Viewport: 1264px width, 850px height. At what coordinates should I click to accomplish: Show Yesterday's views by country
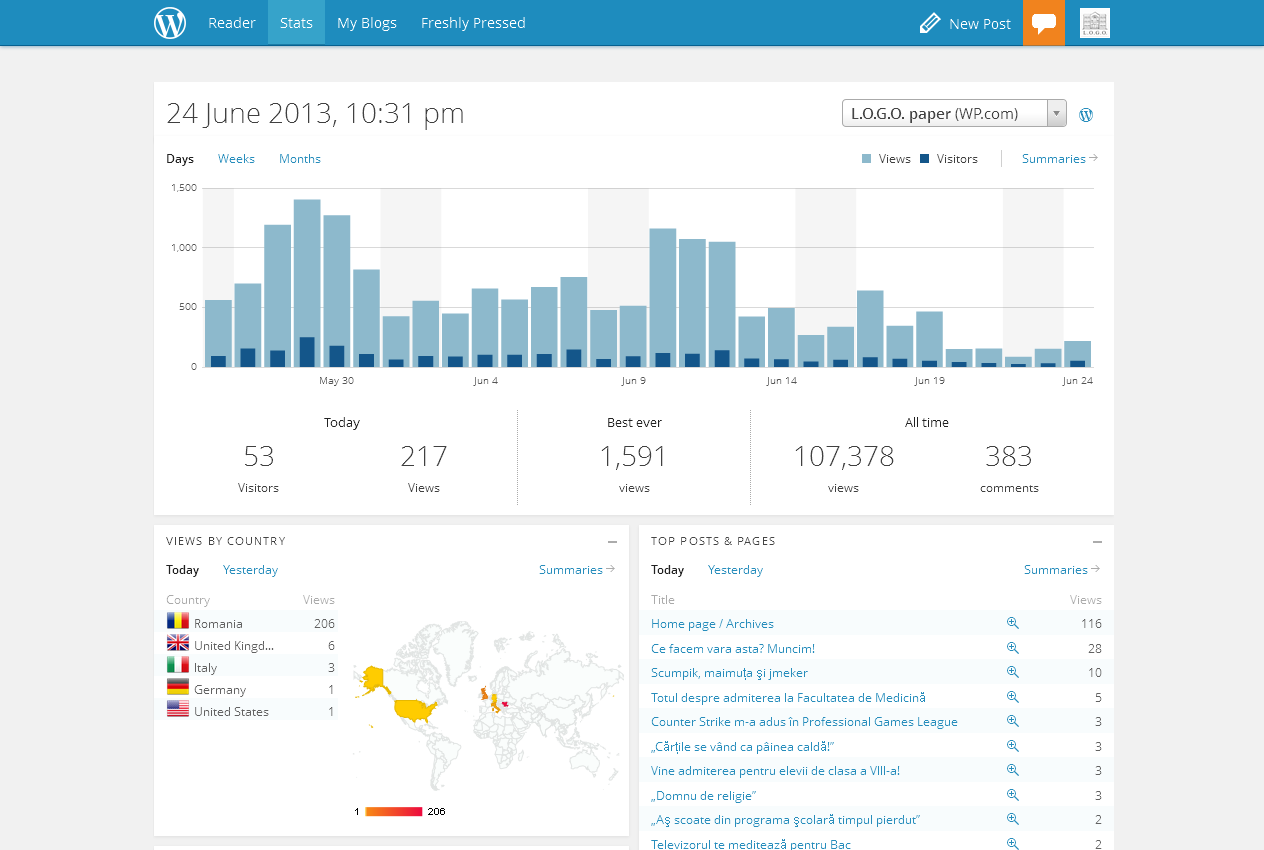pos(250,570)
